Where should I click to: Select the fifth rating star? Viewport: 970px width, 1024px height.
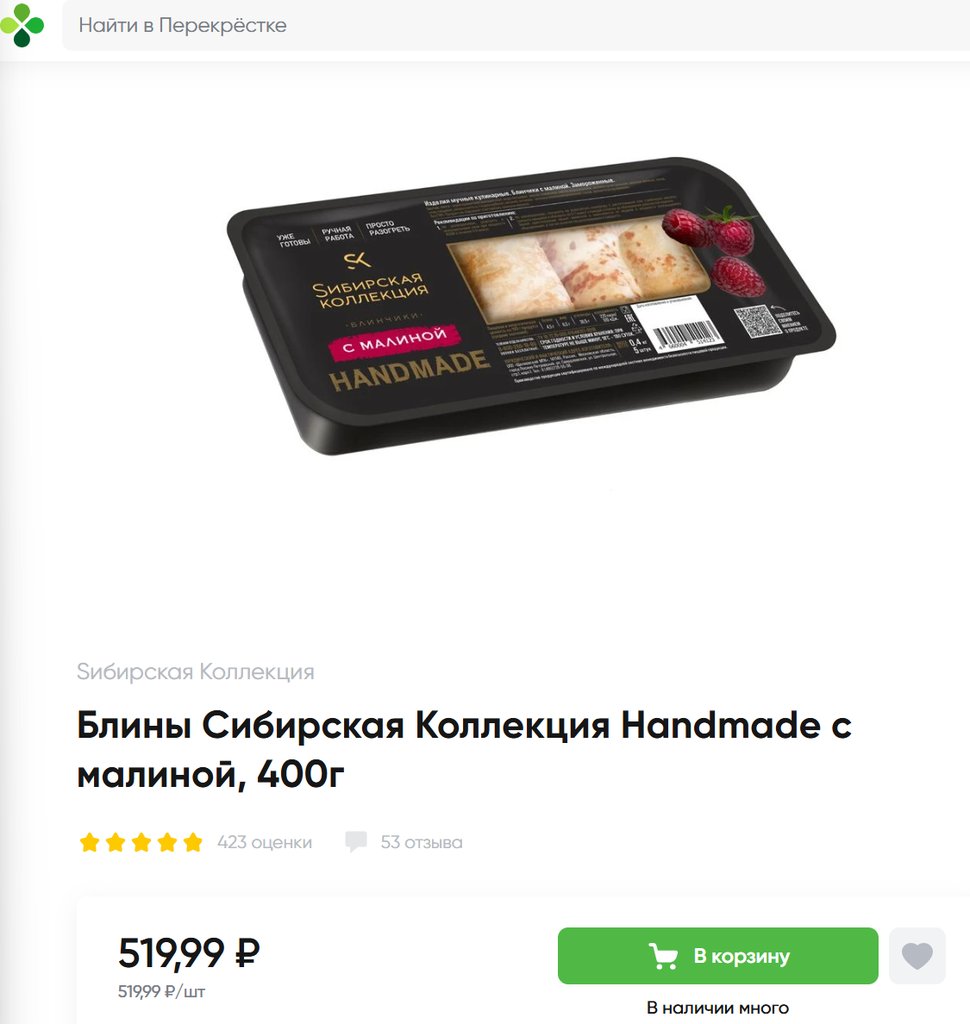193,842
